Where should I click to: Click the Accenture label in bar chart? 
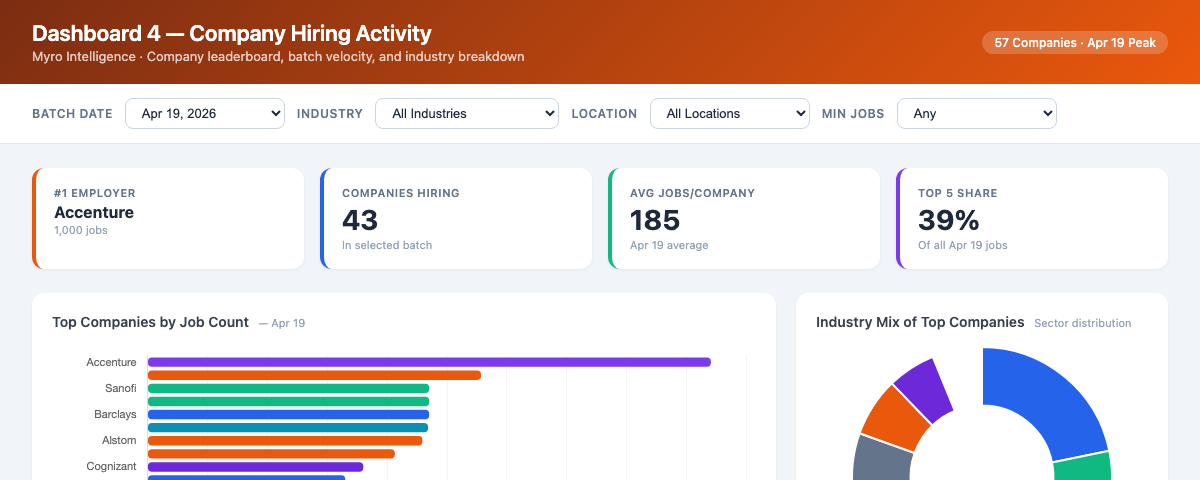pos(111,362)
